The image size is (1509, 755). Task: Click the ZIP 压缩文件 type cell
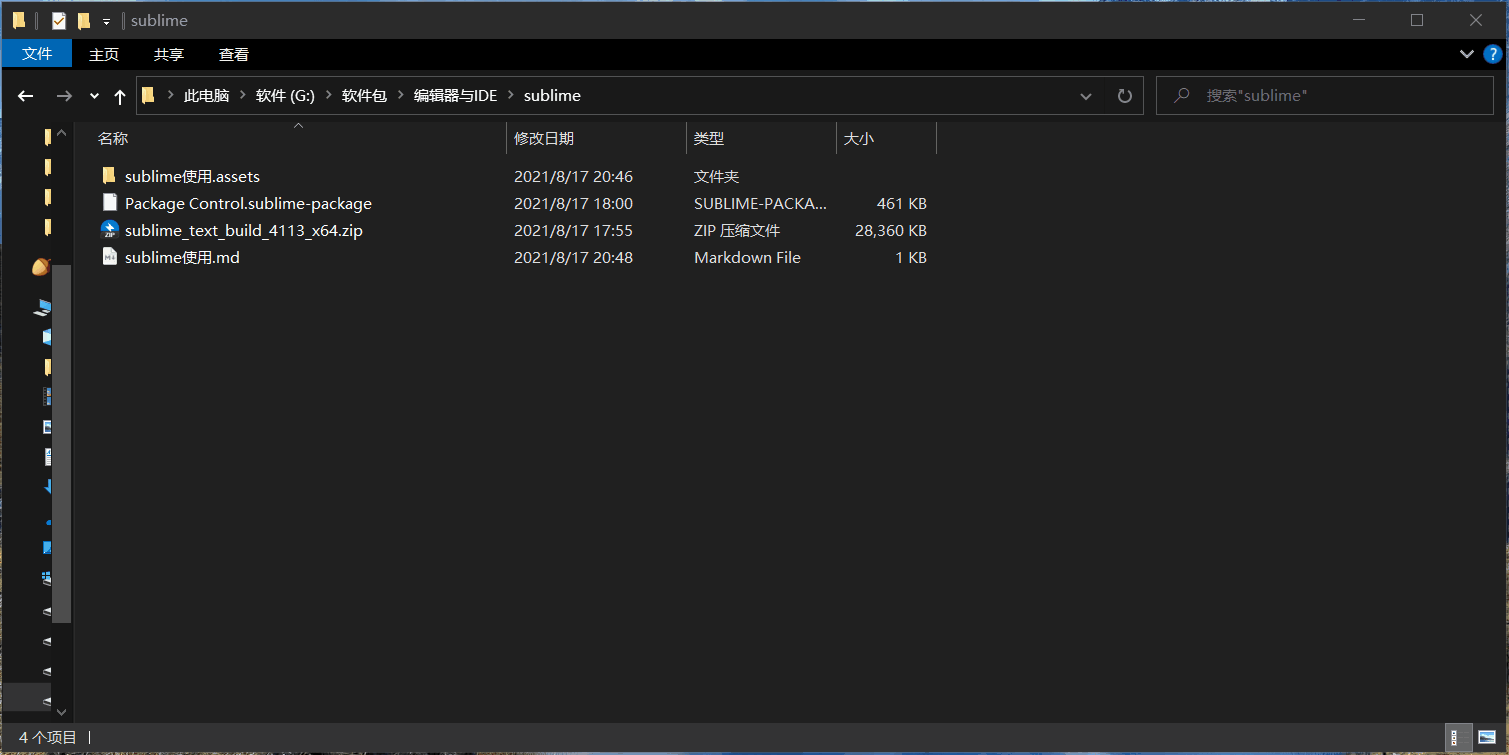tap(737, 230)
